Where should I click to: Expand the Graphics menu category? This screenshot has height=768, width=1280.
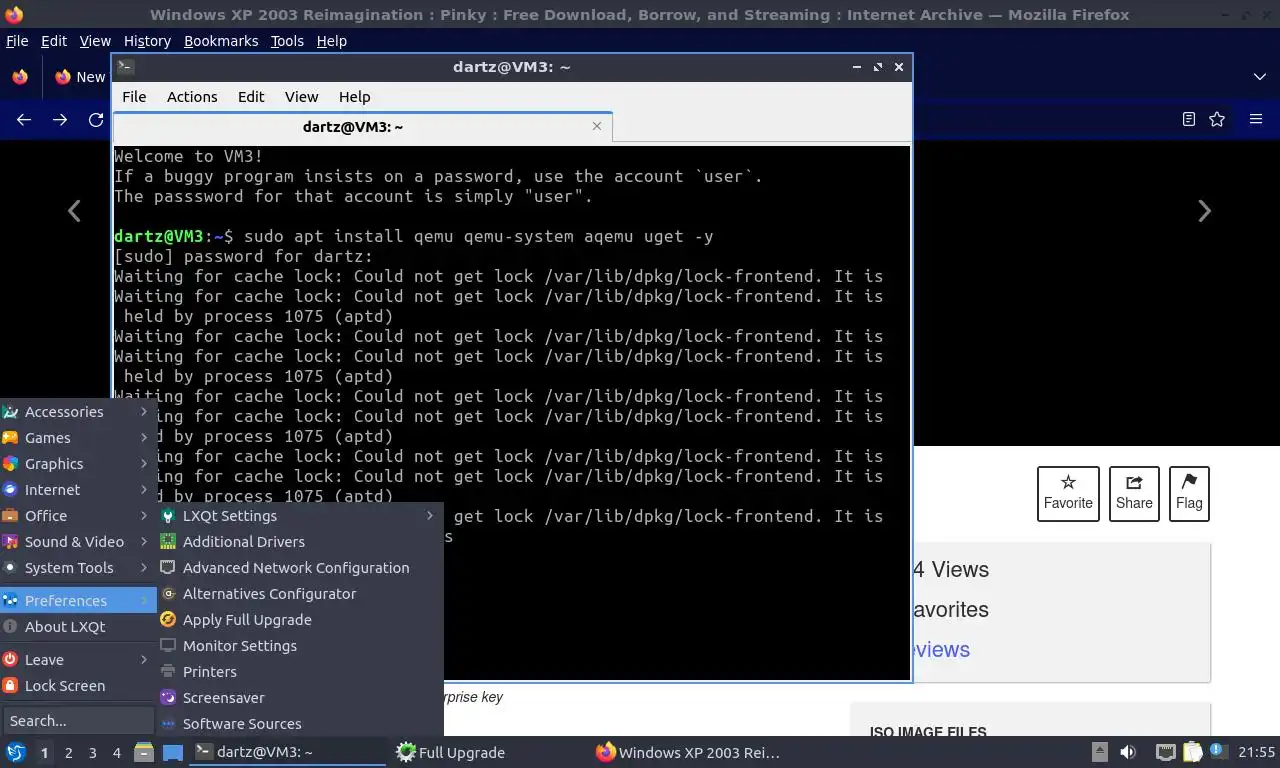click(78, 464)
